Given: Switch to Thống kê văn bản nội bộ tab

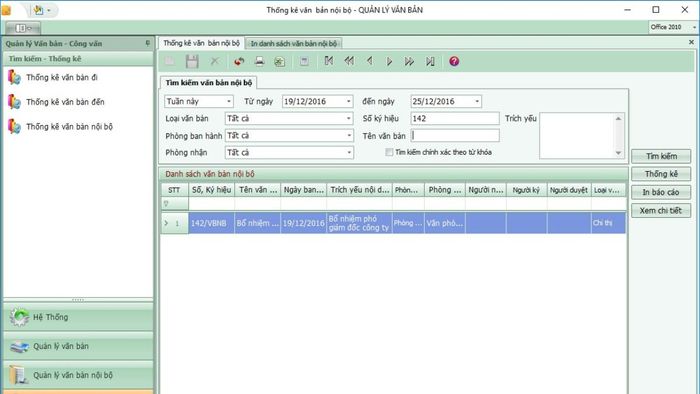Looking at the screenshot, I should [201, 43].
